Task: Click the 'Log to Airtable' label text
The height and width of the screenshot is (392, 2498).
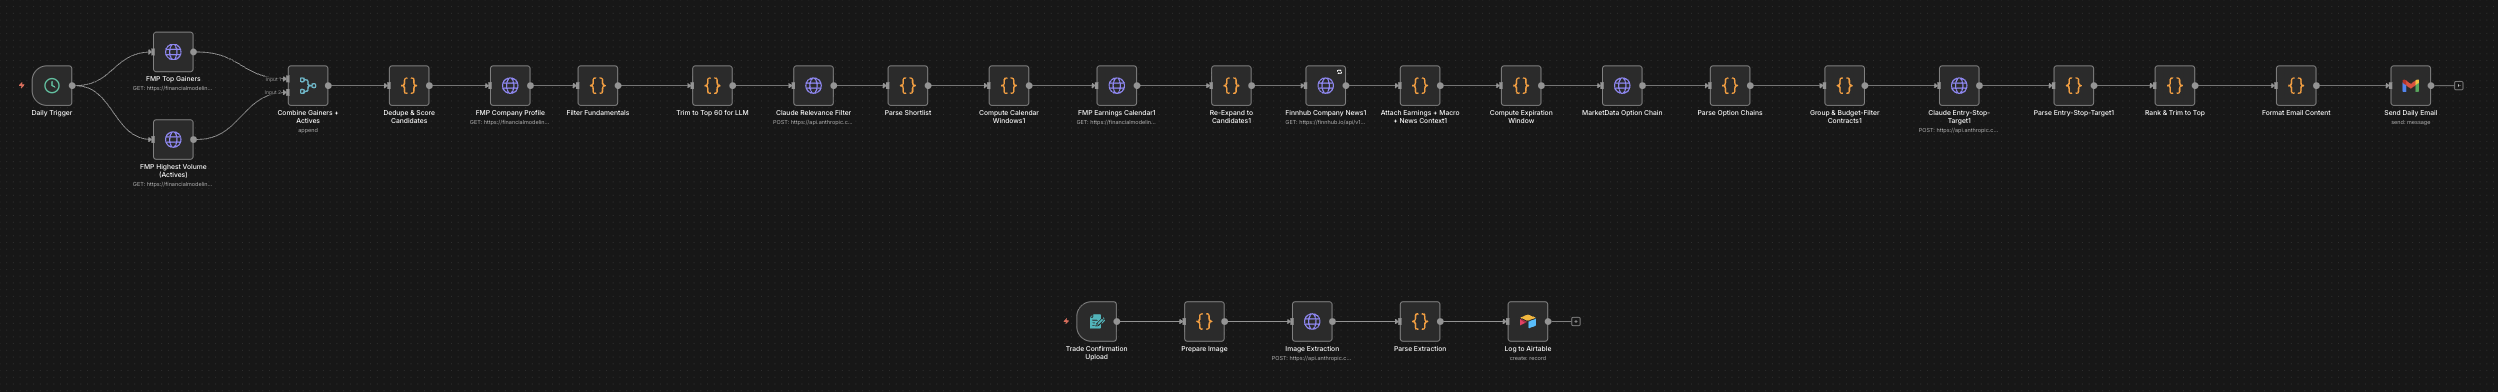Action: coord(1528,349)
